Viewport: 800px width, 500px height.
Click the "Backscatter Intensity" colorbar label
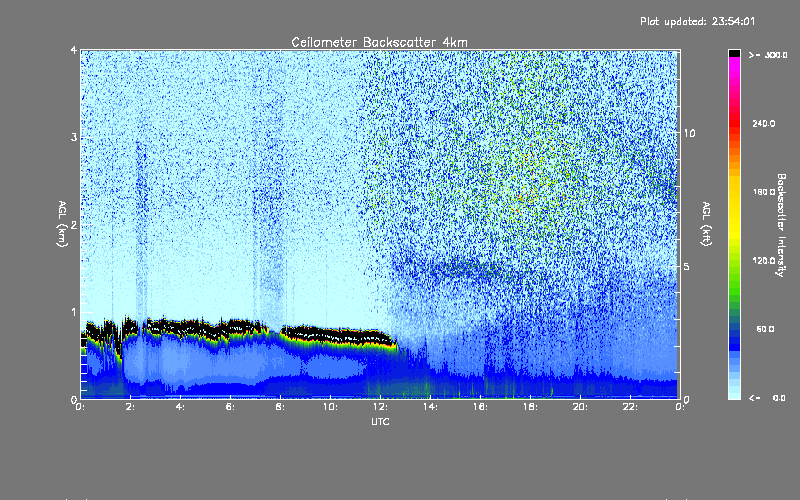(781, 225)
